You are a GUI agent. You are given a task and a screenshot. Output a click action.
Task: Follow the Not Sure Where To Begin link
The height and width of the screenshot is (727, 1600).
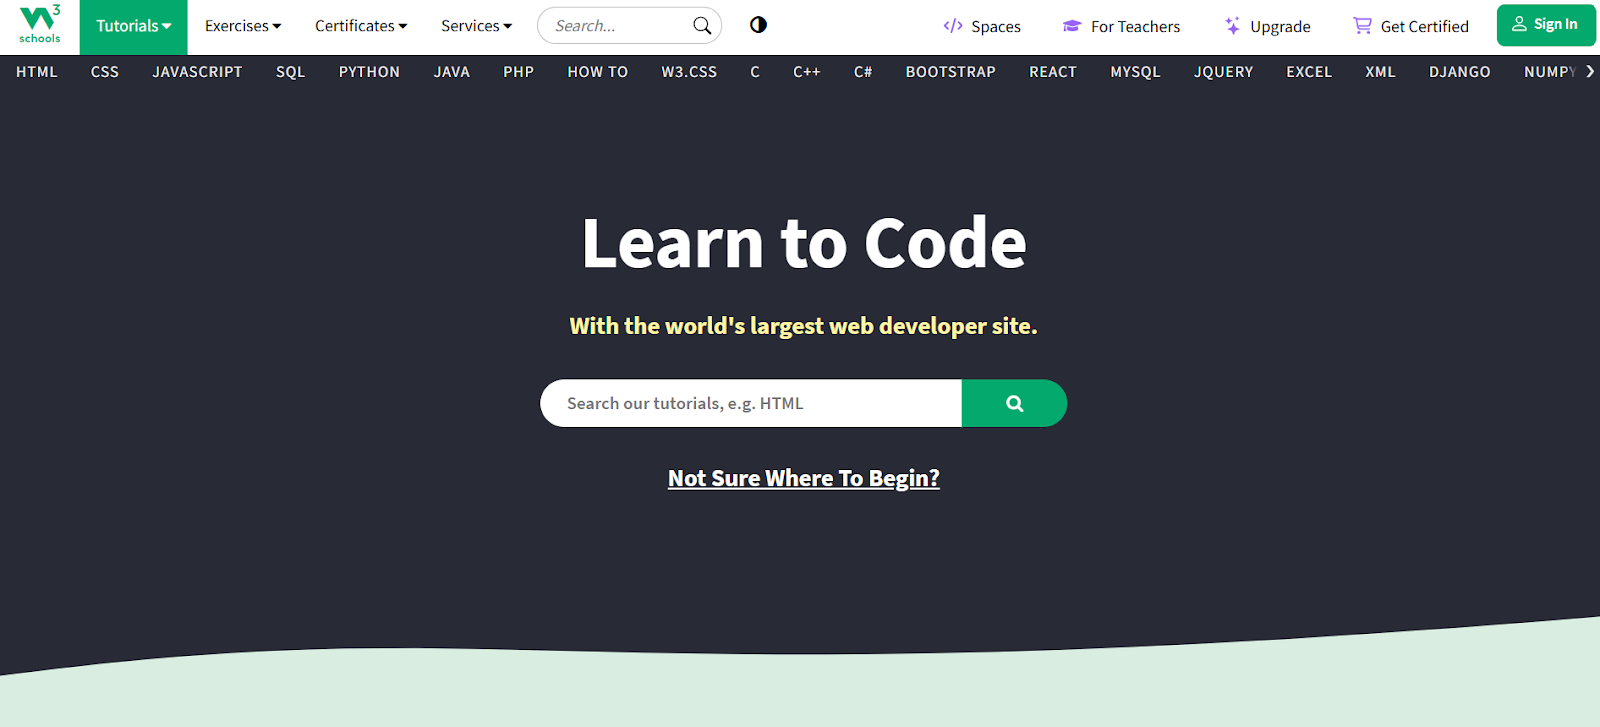pos(803,478)
